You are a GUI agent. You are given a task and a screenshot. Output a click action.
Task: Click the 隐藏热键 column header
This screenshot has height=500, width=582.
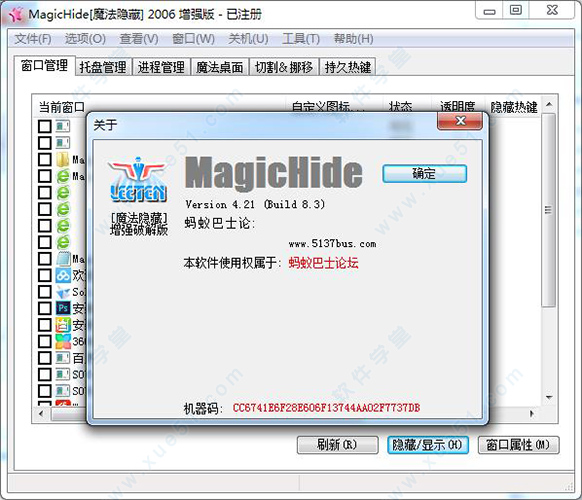coord(514,107)
